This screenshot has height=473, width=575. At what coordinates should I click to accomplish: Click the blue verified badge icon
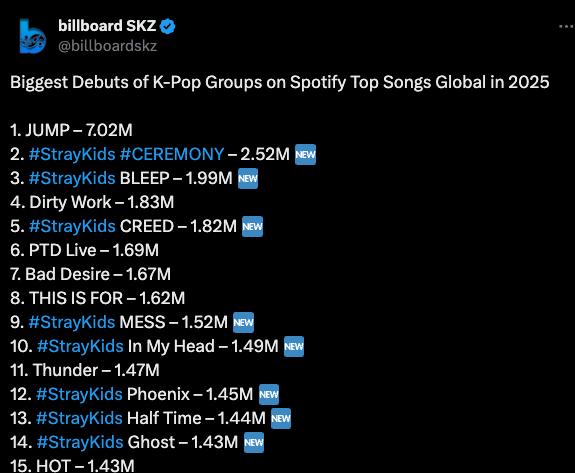[168, 26]
